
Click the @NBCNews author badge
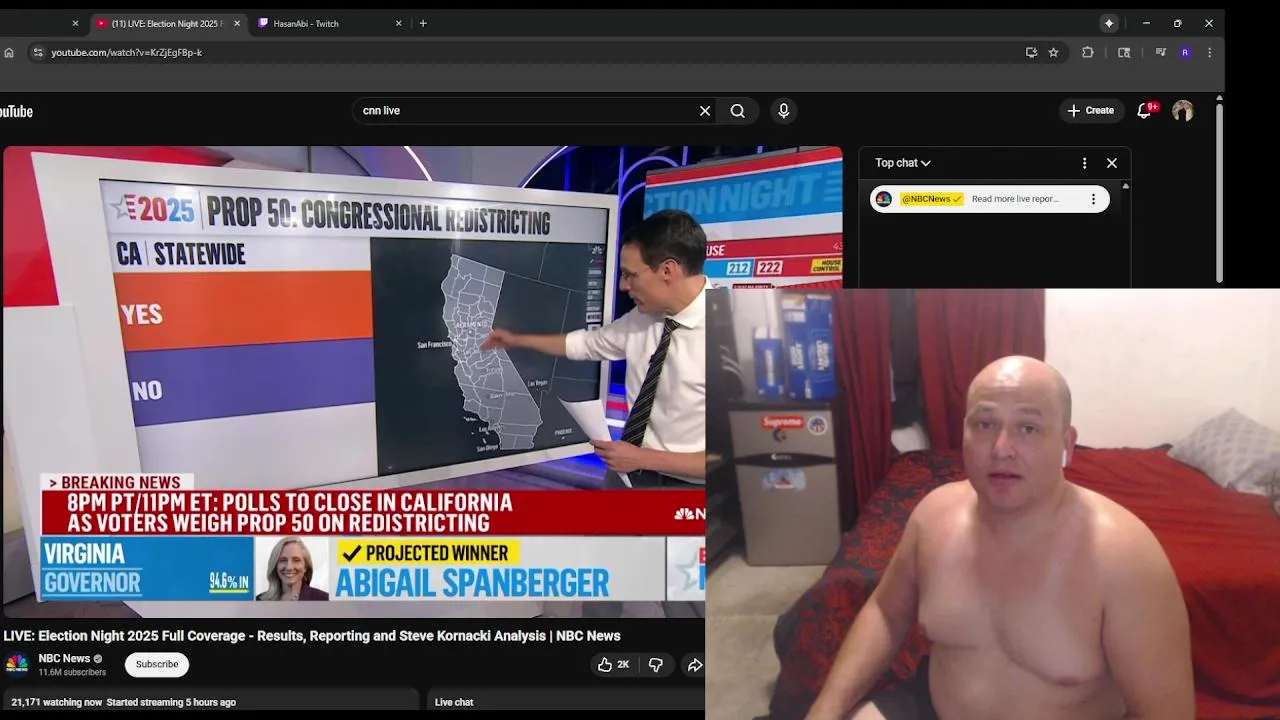931,199
